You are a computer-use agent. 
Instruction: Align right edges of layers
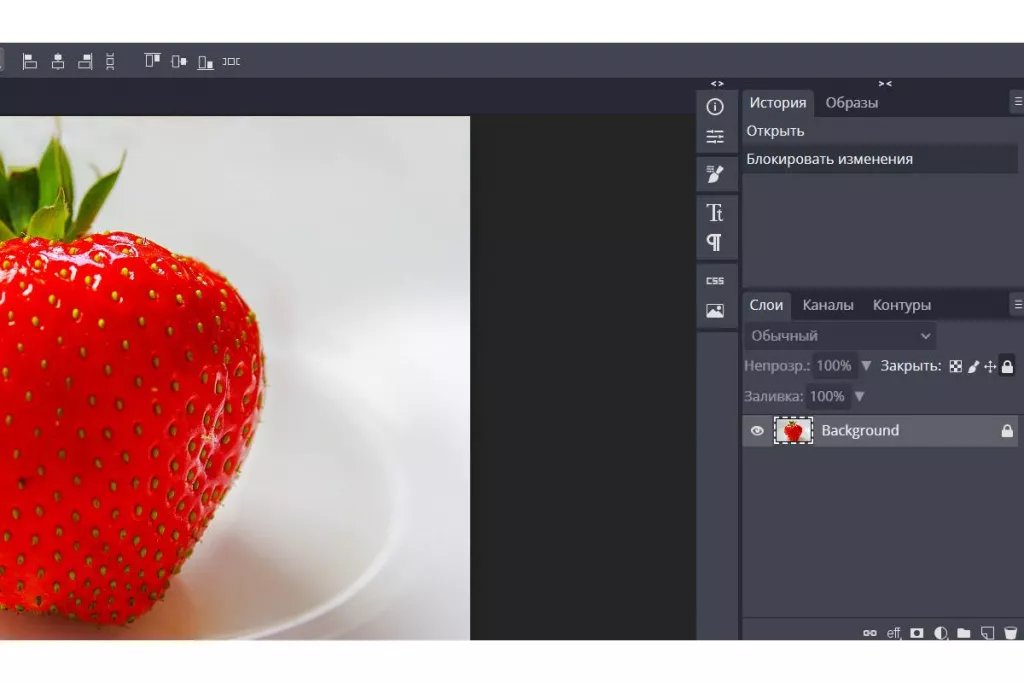tap(85, 61)
